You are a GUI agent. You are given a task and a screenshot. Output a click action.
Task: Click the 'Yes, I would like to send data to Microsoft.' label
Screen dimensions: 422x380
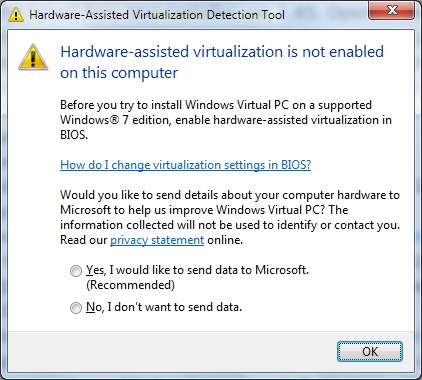pyautogui.click(x=197, y=270)
